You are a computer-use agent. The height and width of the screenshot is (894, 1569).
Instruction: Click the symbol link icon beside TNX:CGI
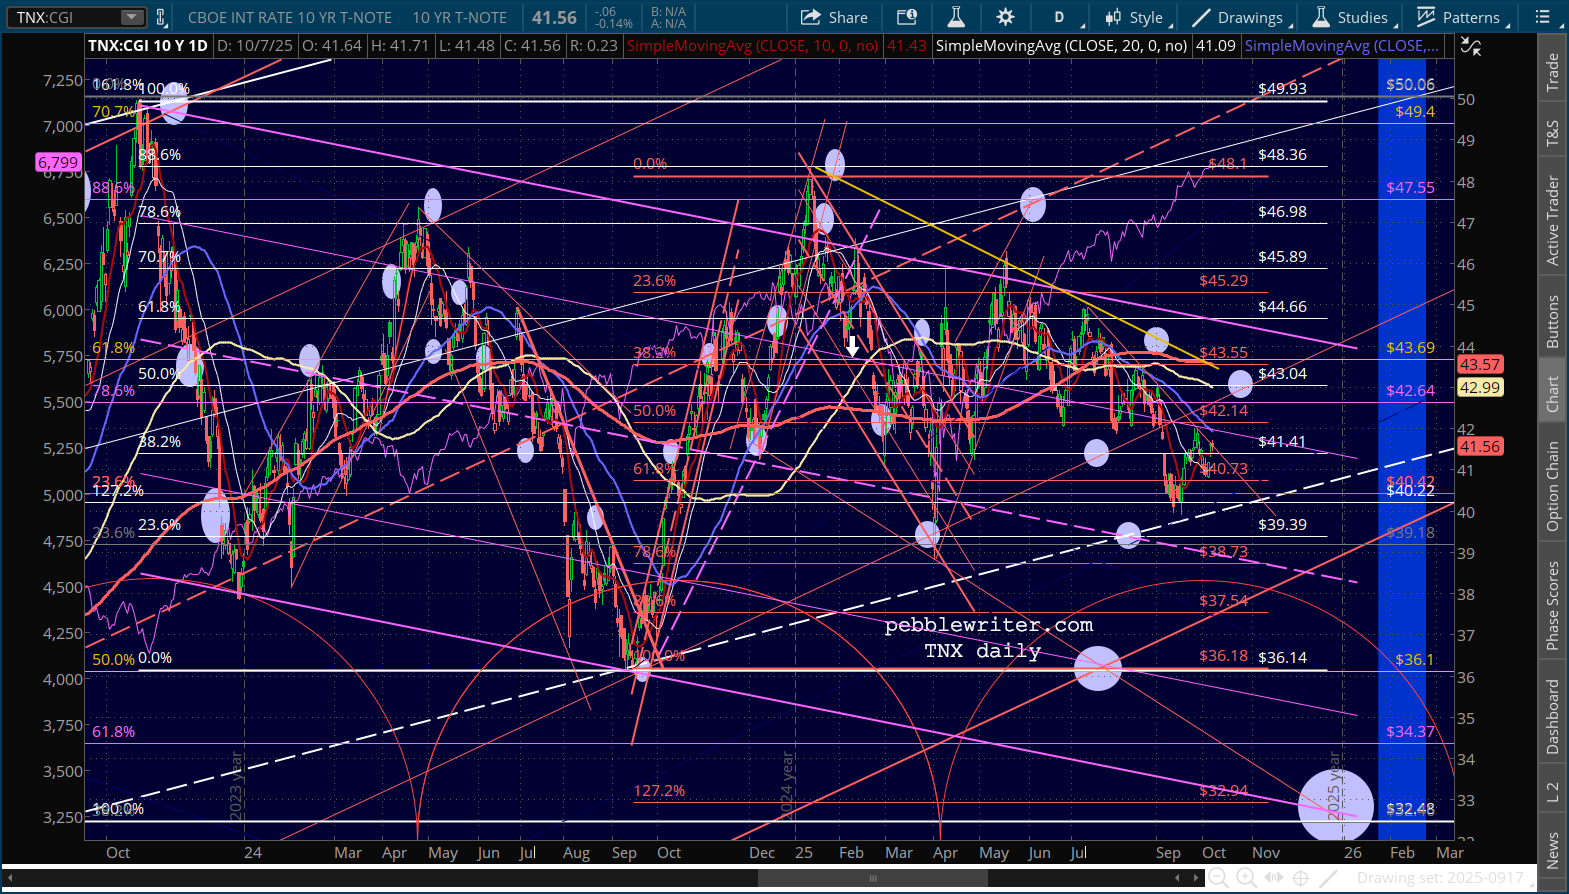point(161,17)
